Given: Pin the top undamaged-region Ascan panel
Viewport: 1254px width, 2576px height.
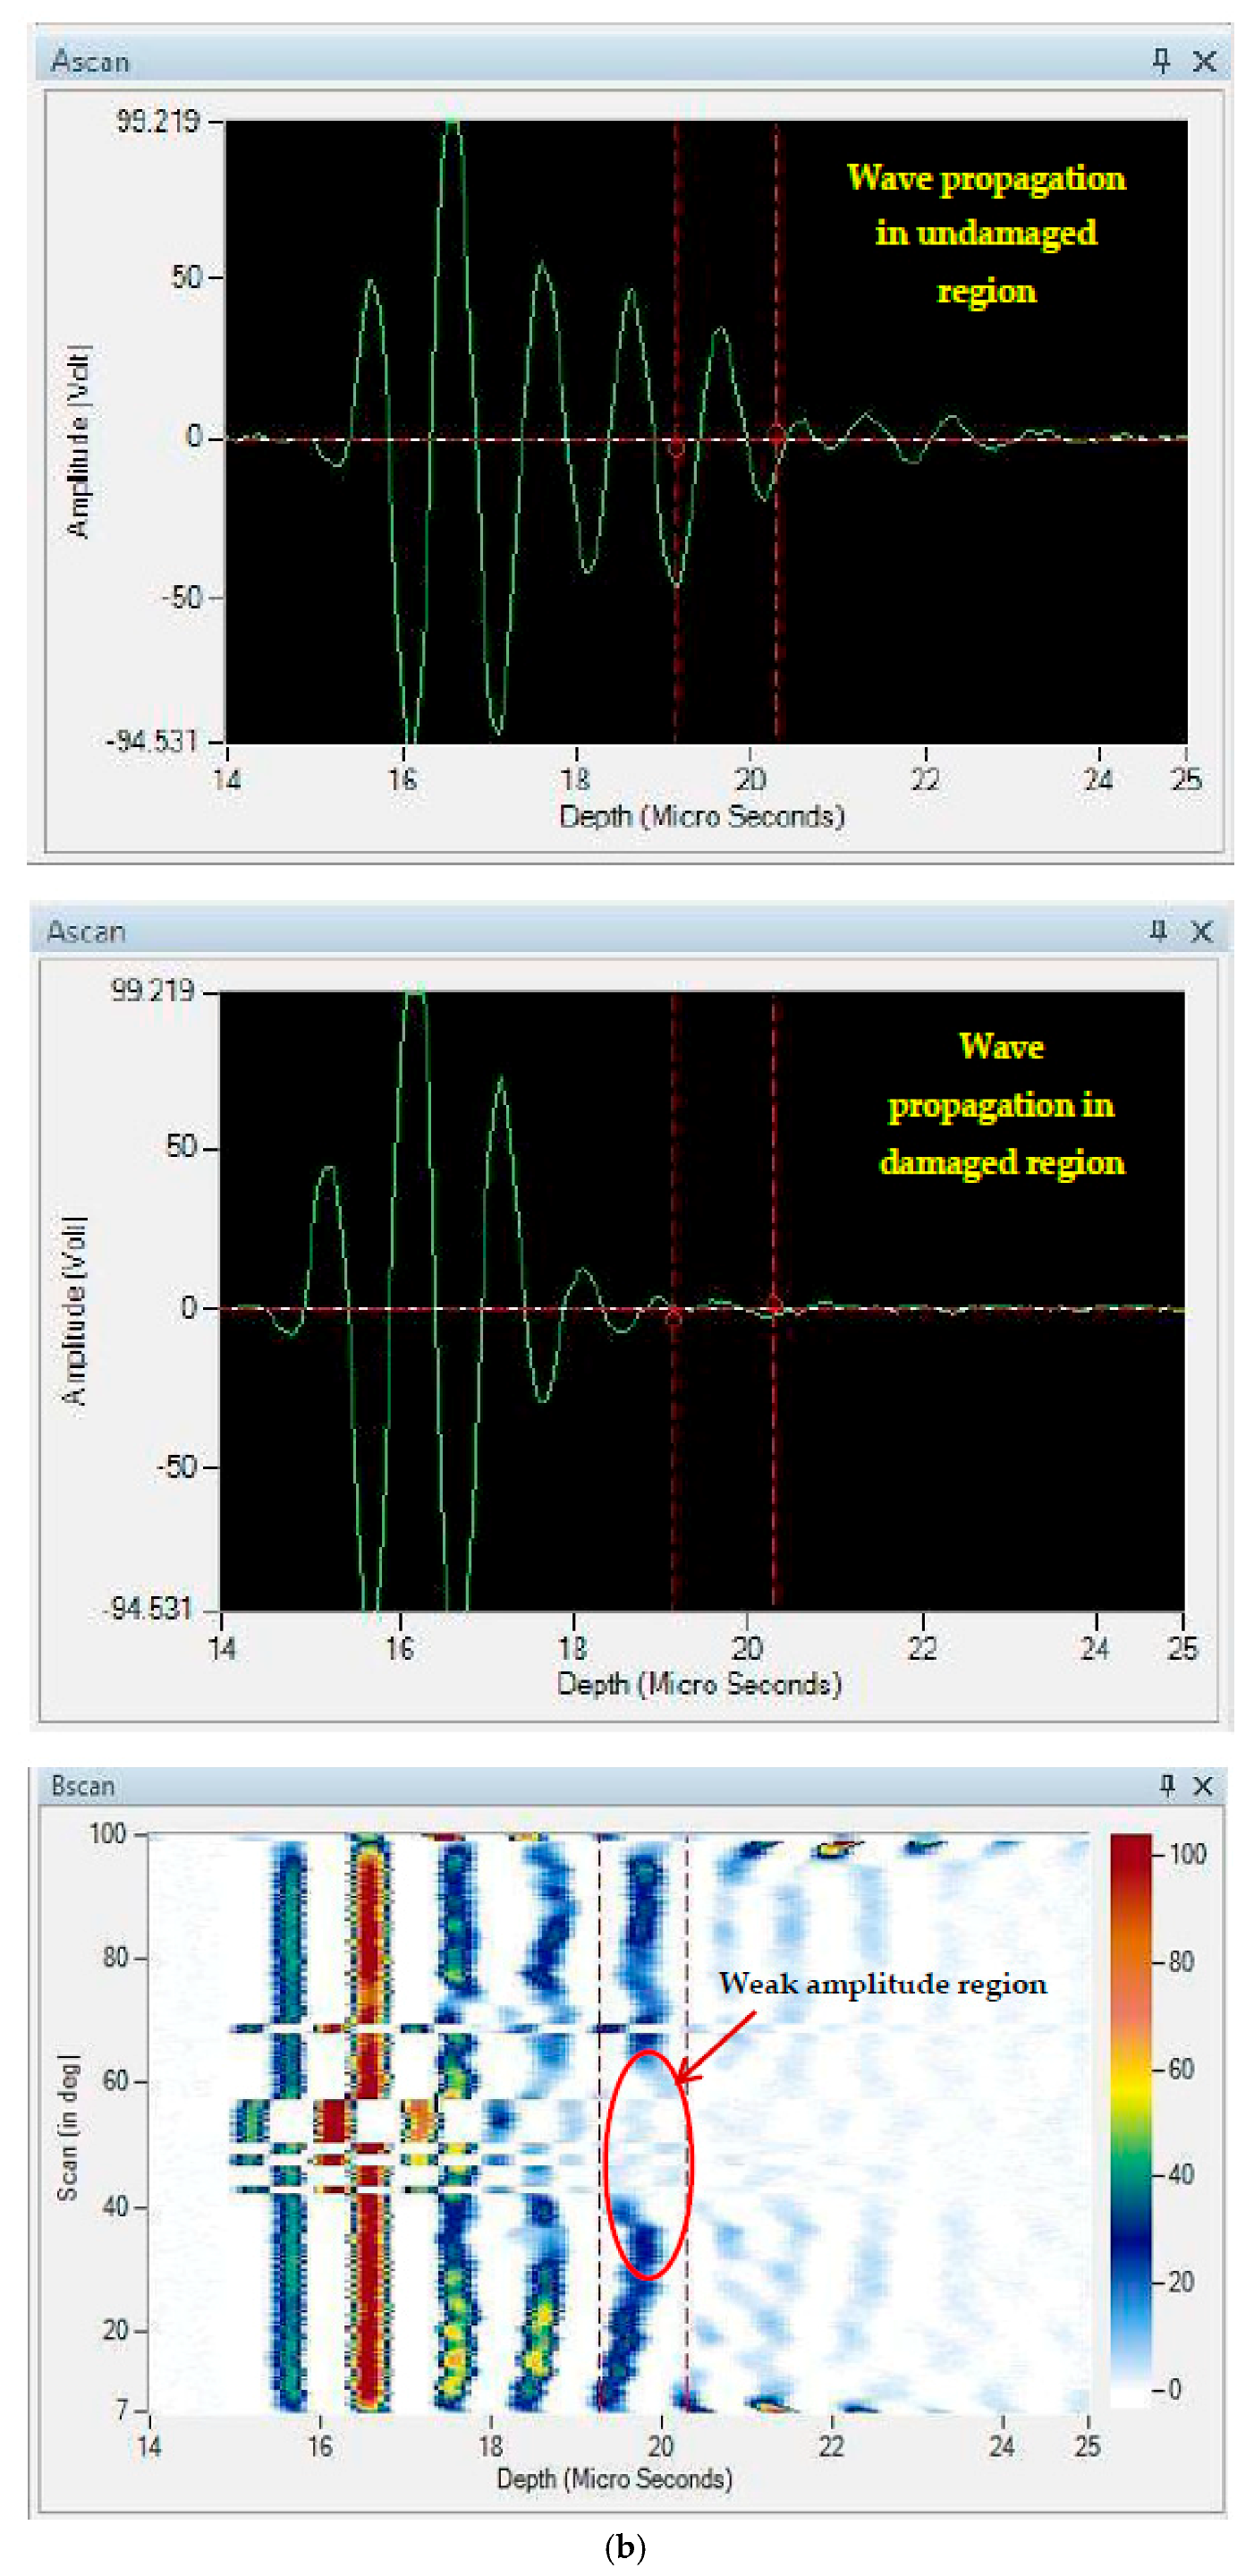Looking at the screenshot, I should click(1160, 61).
